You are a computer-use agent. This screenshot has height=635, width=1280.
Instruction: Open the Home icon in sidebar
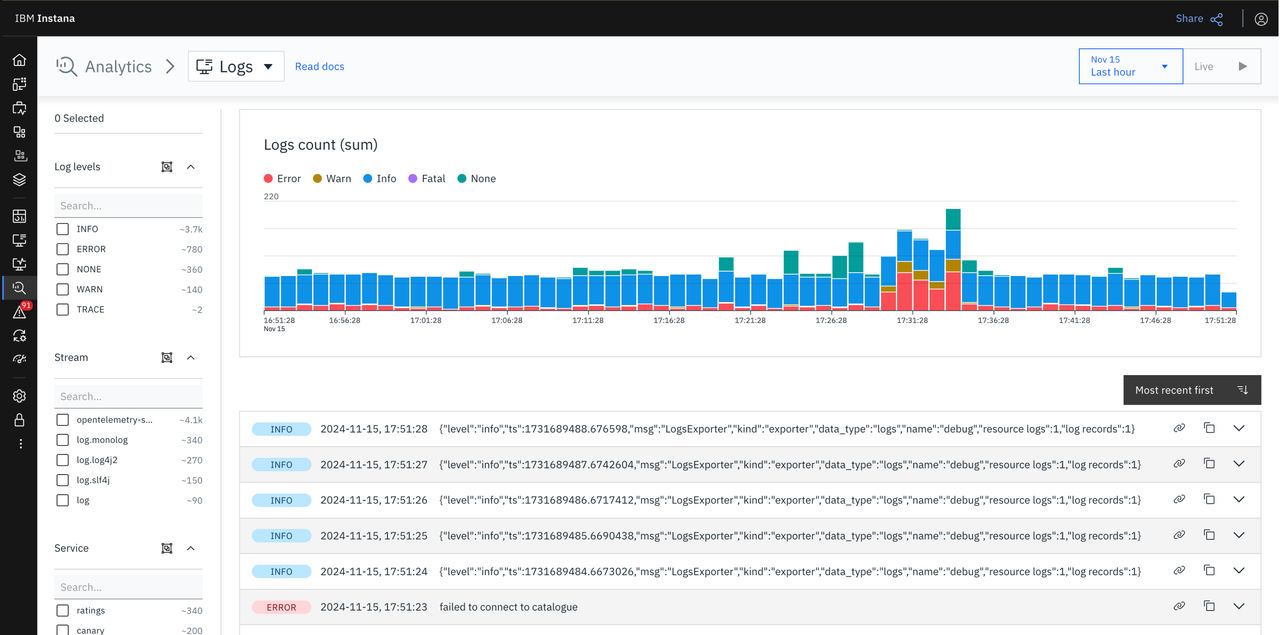tap(19, 60)
